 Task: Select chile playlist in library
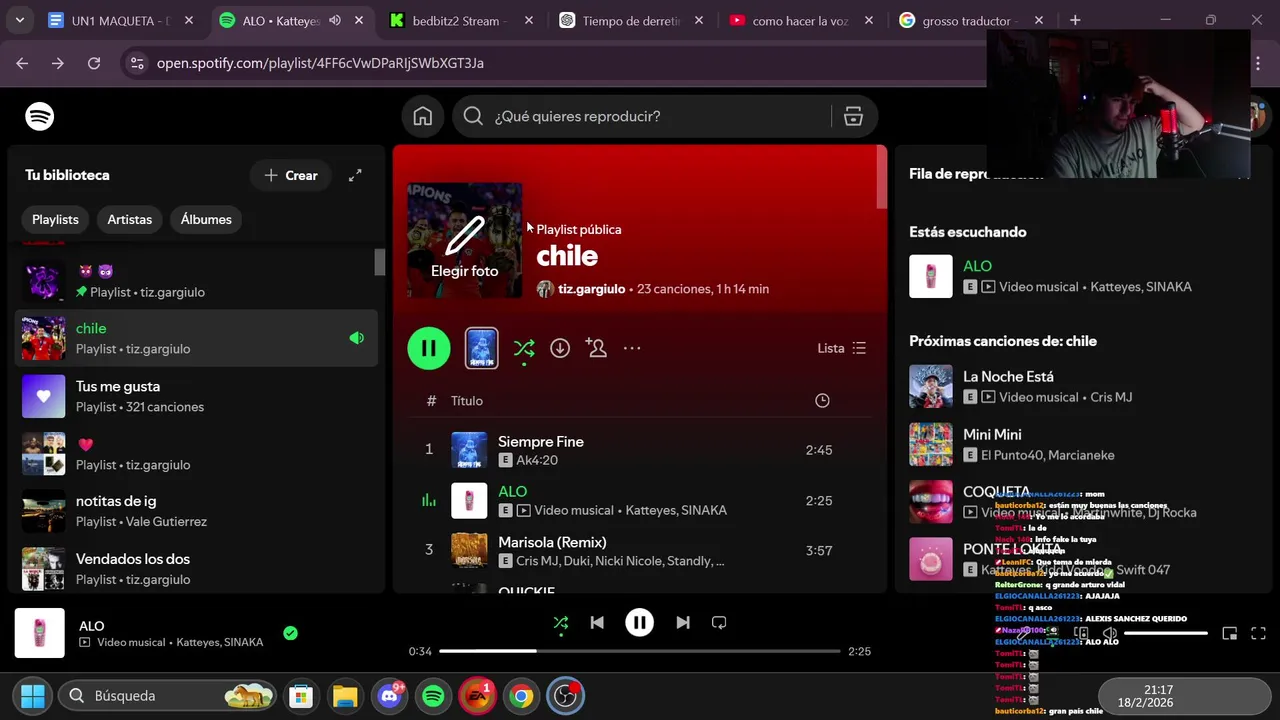coord(196,338)
